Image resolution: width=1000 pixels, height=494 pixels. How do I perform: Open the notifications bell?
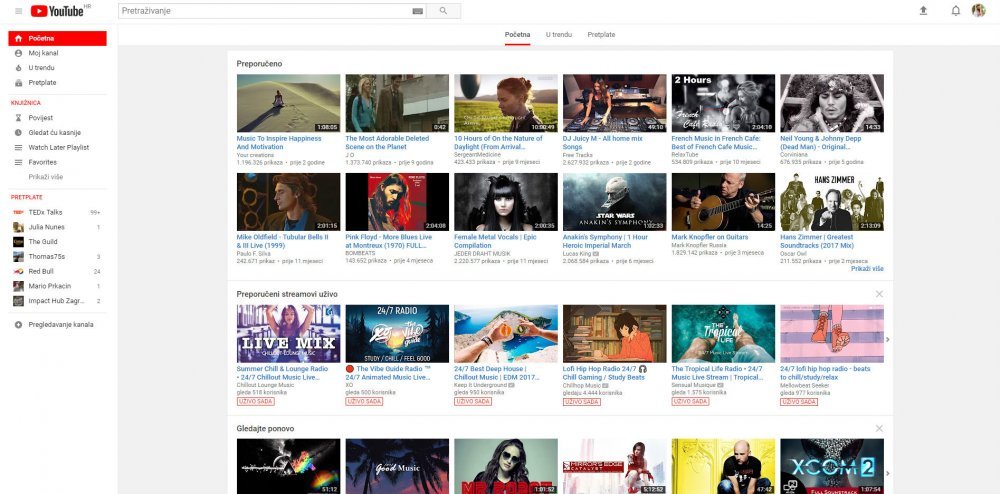pos(955,11)
